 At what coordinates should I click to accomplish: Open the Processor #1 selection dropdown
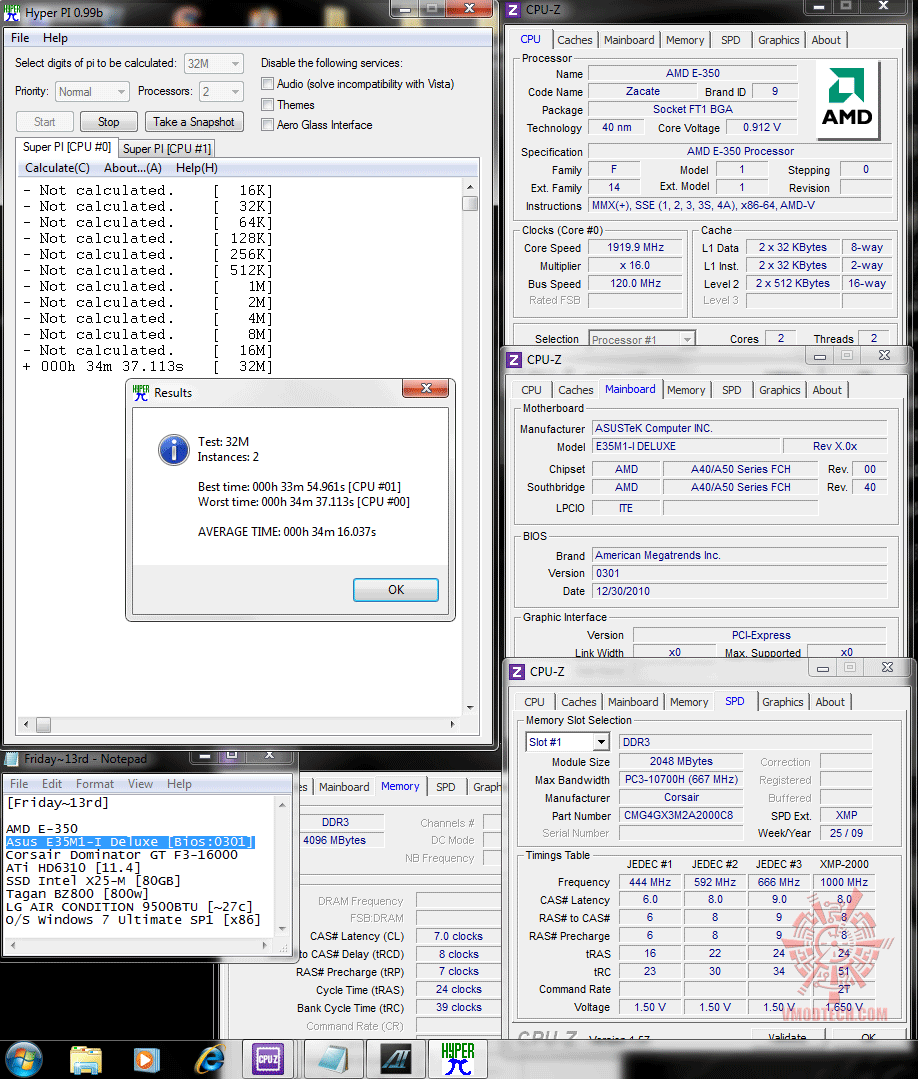tap(641, 339)
